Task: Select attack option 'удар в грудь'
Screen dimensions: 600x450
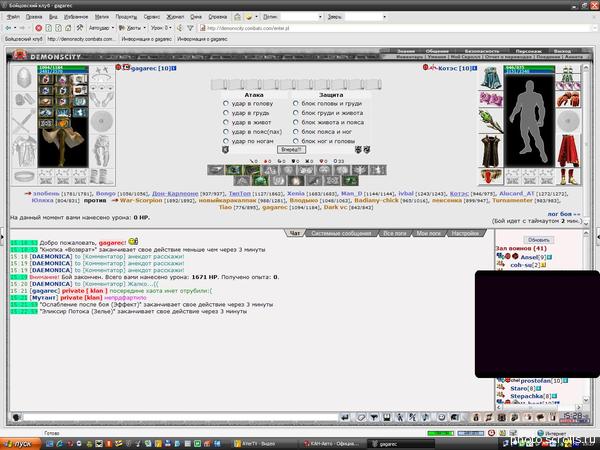Action: (x=226, y=113)
